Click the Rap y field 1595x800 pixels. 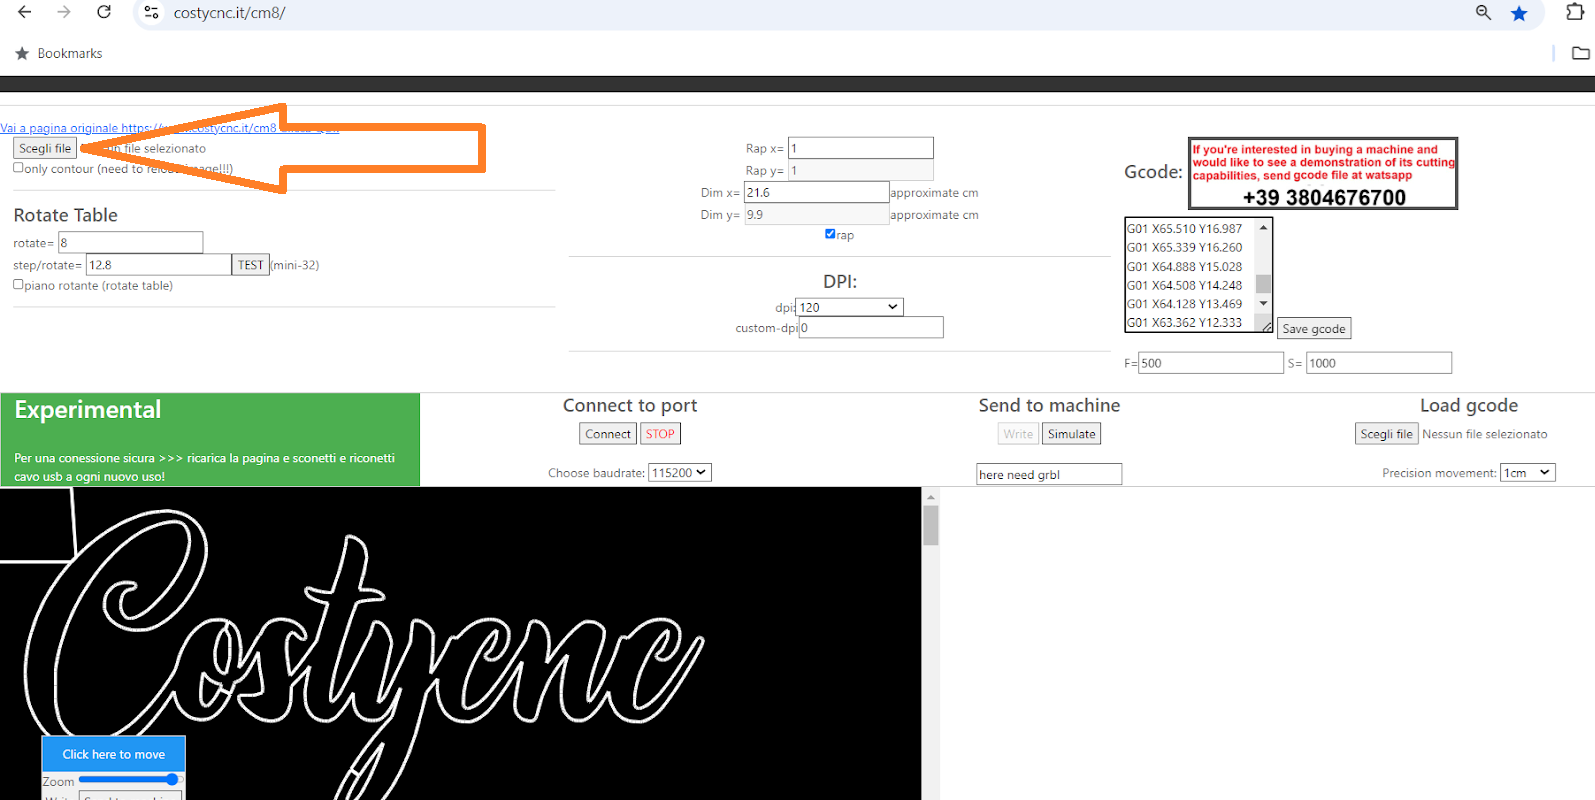pyautogui.click(x=860, y=170)
